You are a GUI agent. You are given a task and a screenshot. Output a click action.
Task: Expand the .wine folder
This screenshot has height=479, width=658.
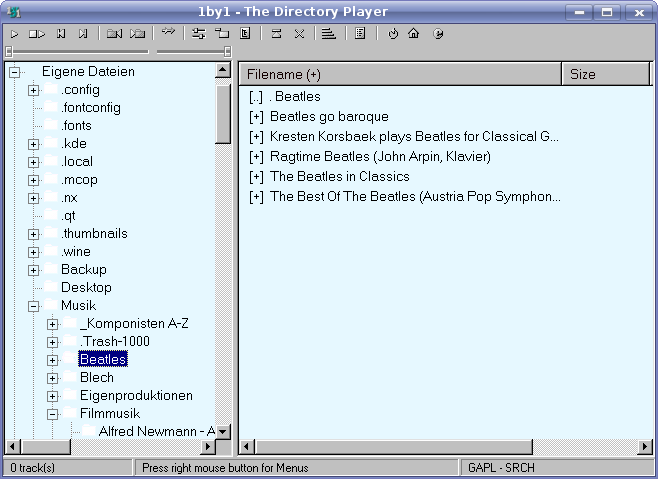34,252
